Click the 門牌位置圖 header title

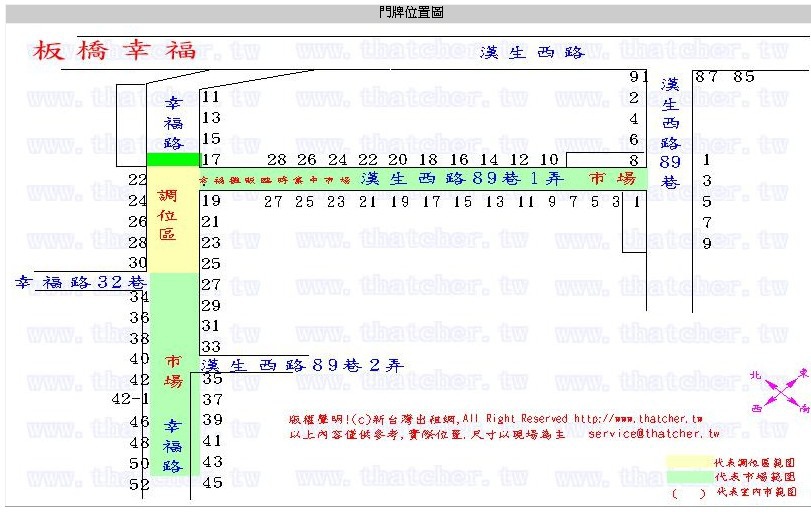coord(411,12)
